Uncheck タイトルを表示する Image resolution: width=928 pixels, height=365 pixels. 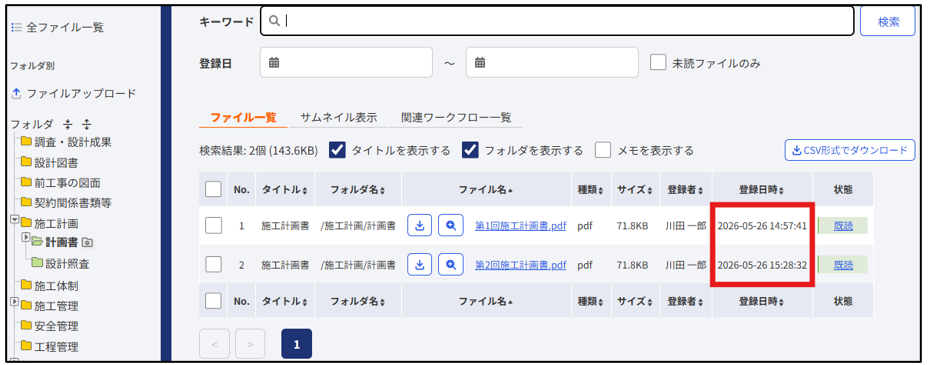[x=337, y=150]
